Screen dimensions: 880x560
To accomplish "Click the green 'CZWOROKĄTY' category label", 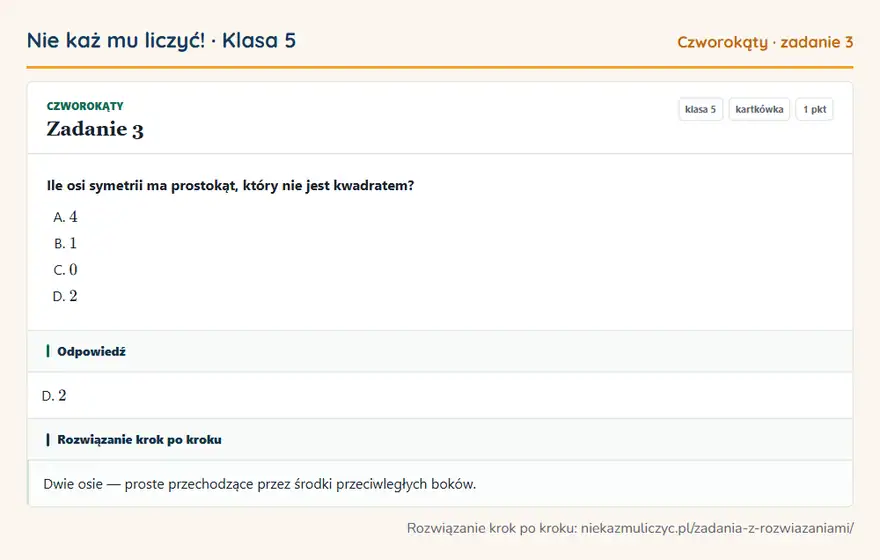I will (85, 106).
